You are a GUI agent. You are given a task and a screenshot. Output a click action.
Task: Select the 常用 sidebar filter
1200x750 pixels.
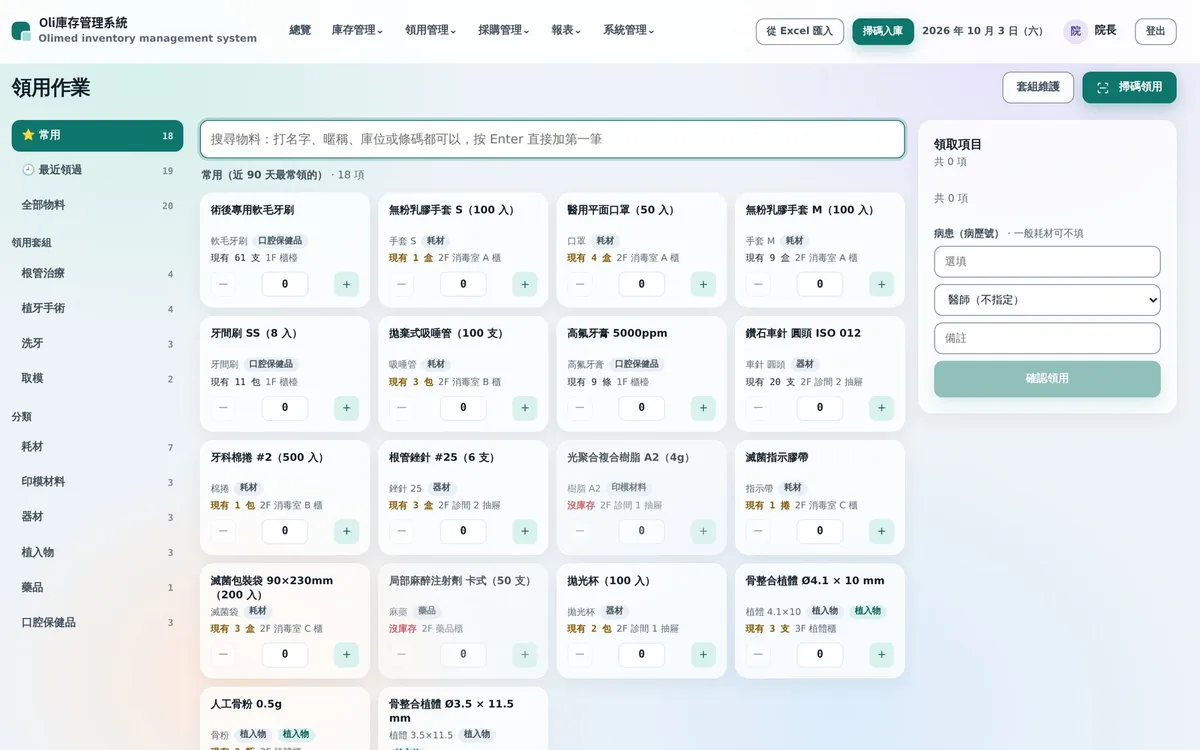pos(98,136)
